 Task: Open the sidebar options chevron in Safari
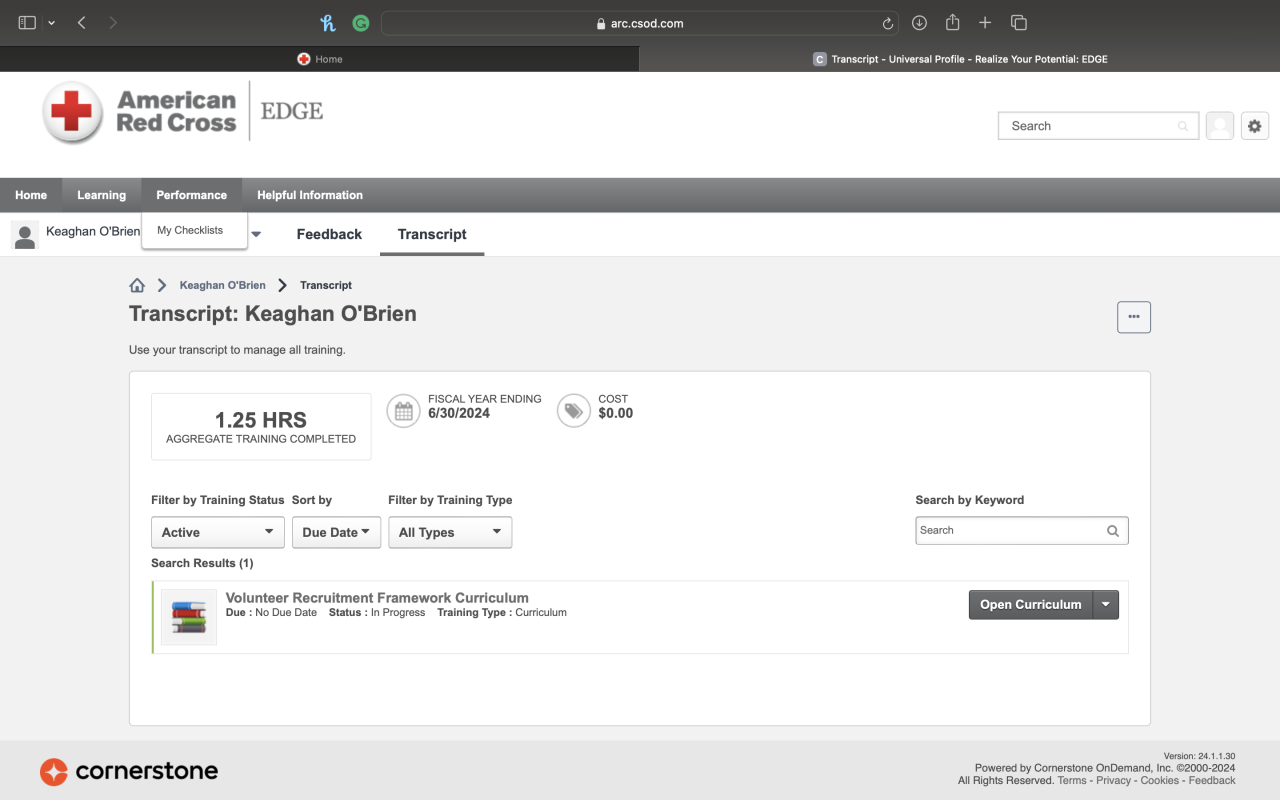(51, 23)
